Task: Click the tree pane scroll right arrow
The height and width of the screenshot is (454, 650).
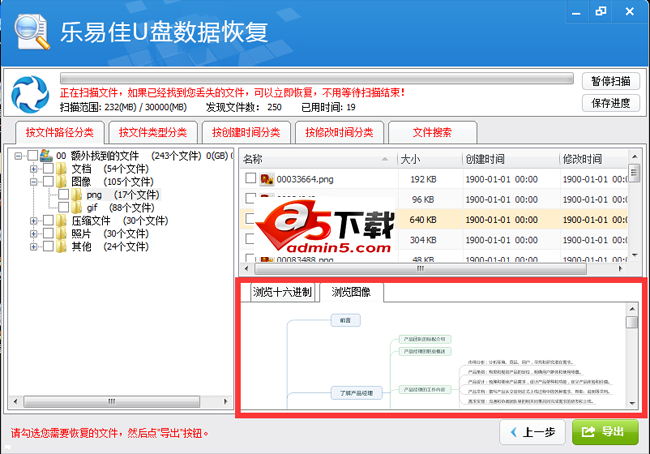Action: [226, 401]
